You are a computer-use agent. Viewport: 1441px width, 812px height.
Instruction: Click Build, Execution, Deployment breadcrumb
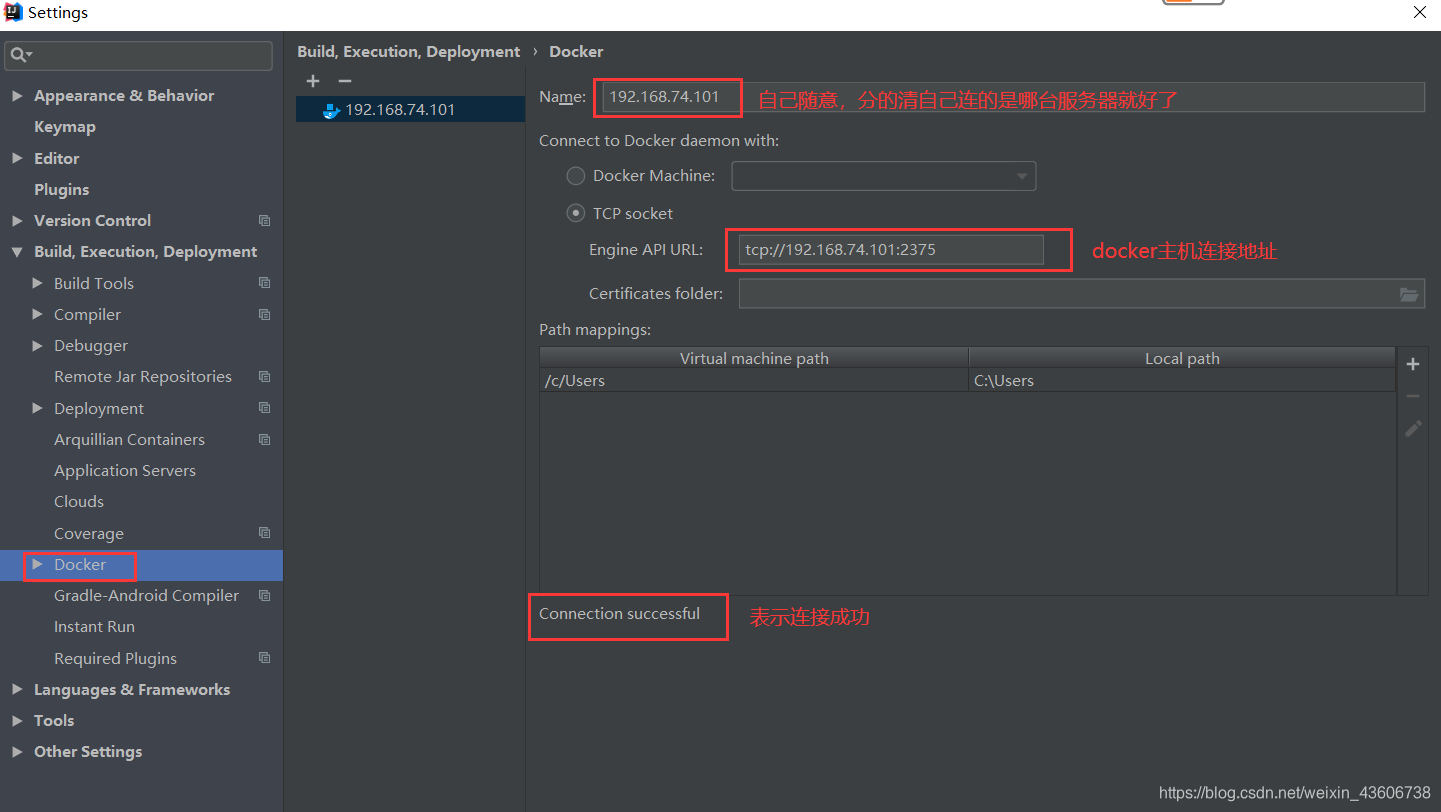(x=409, y=52)
